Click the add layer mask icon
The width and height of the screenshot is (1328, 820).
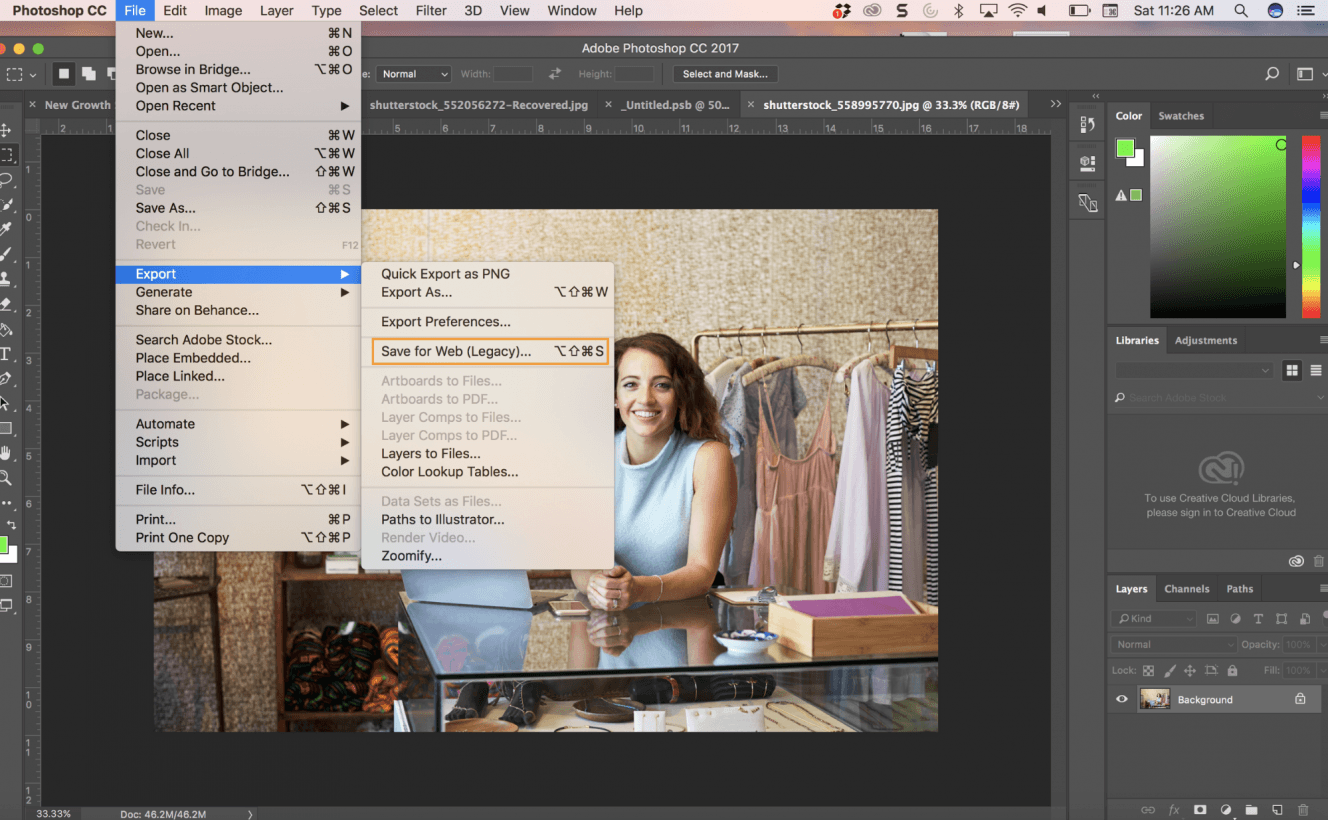[x=1199, y=809]
